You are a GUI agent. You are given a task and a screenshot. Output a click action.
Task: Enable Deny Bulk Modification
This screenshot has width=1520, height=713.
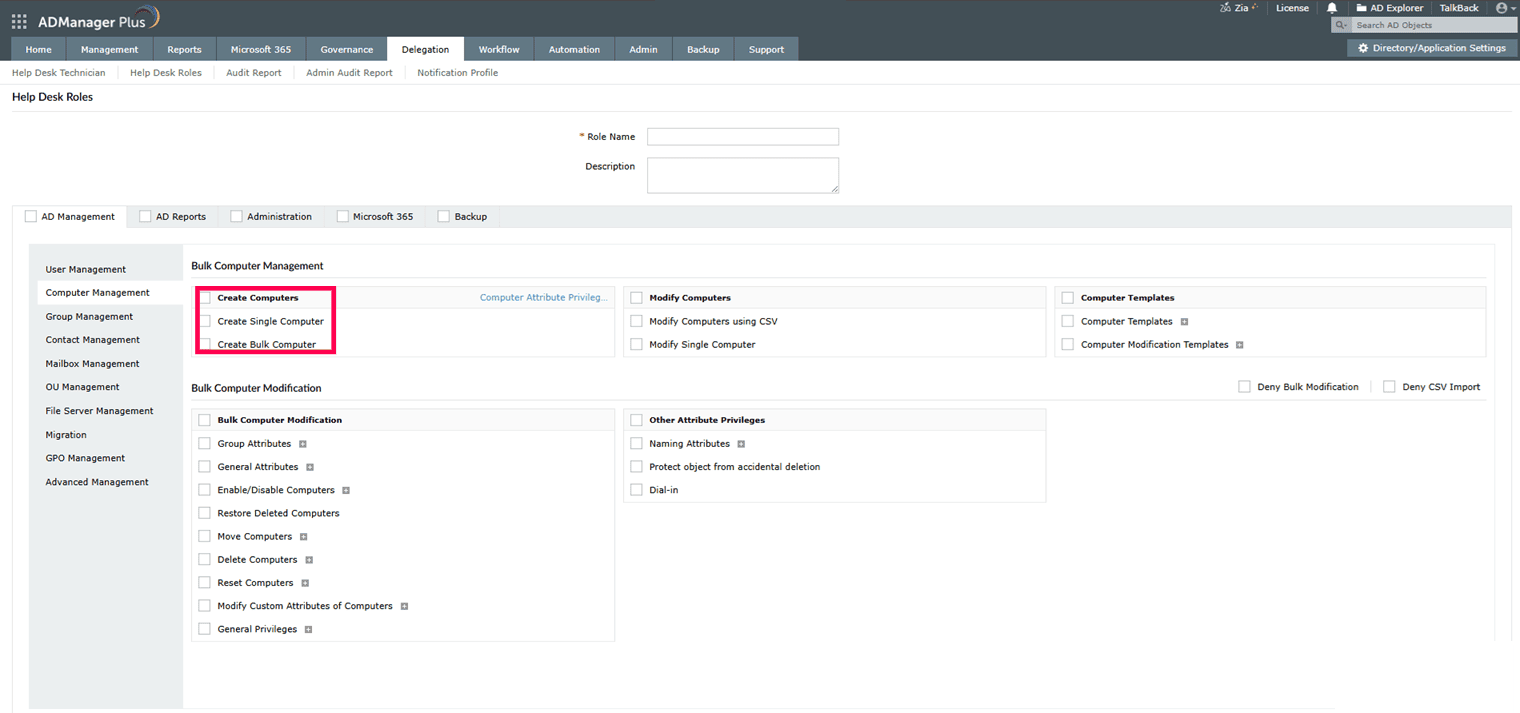click(x=1244, y=386)
